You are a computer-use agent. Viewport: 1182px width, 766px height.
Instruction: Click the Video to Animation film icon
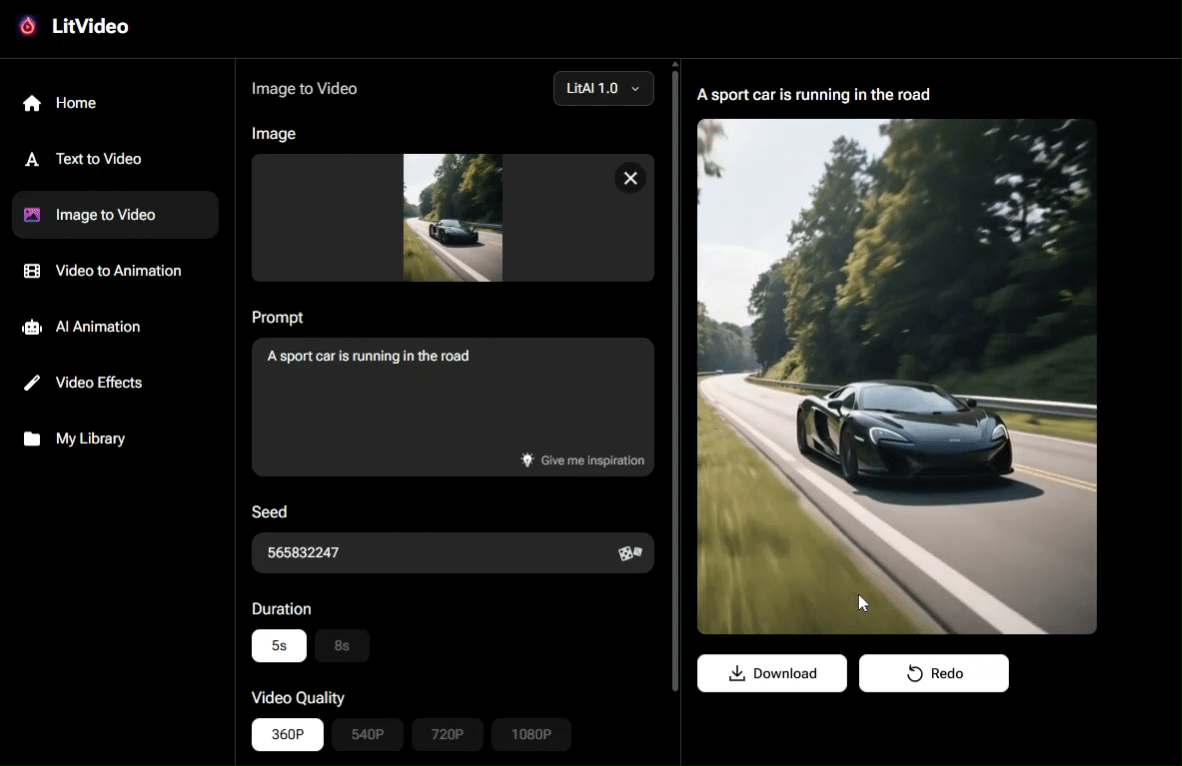click(x=32, y=271)
